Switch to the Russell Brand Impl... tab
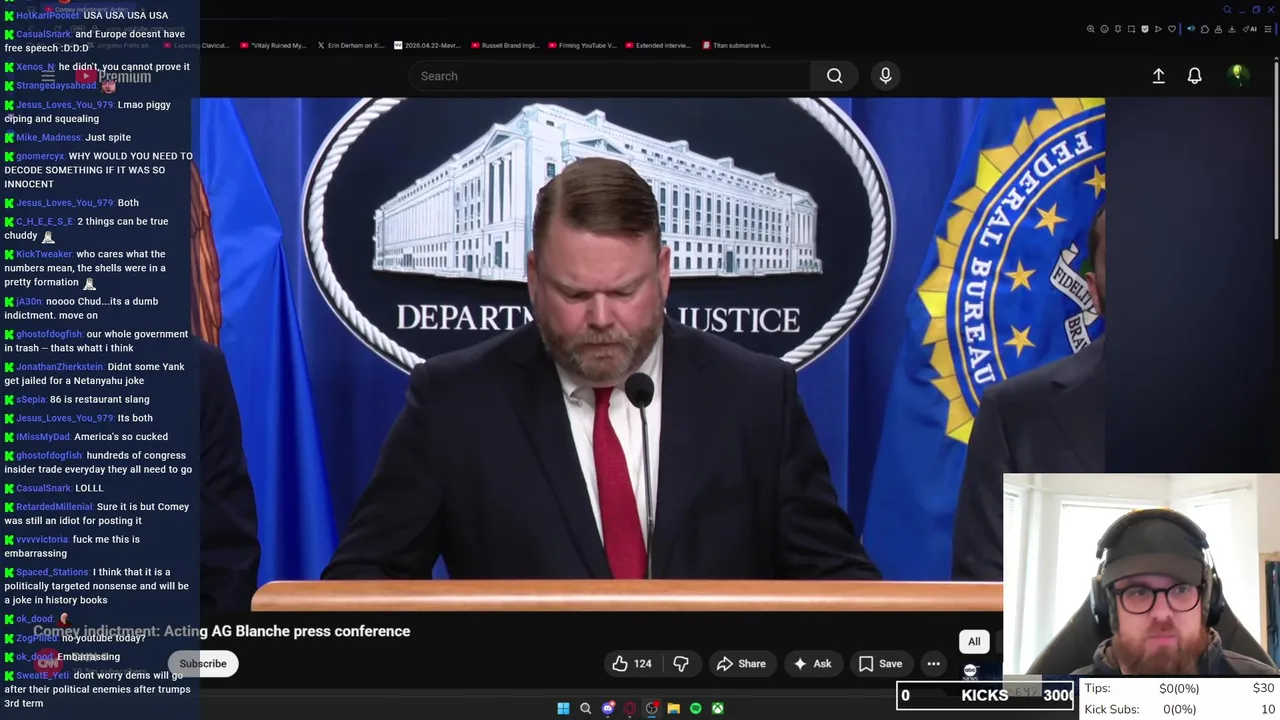Image resolution: width=1280 pixels, height=720 pixels. [x=506, y=45]
